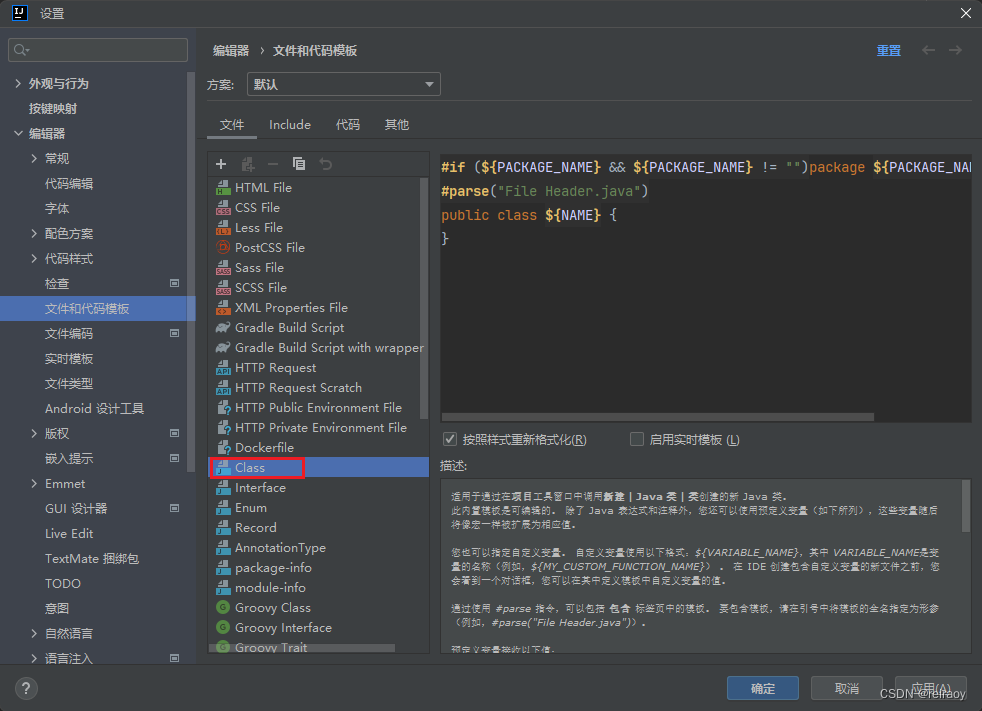
Task: Switch to the Include tab
Action: [289, 124]
